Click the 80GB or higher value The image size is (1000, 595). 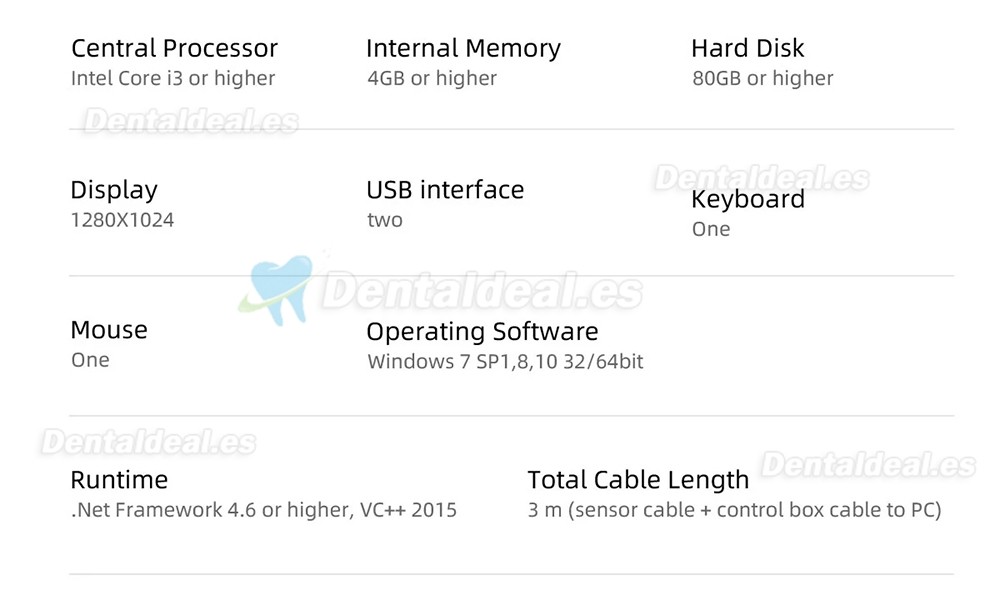763,78
